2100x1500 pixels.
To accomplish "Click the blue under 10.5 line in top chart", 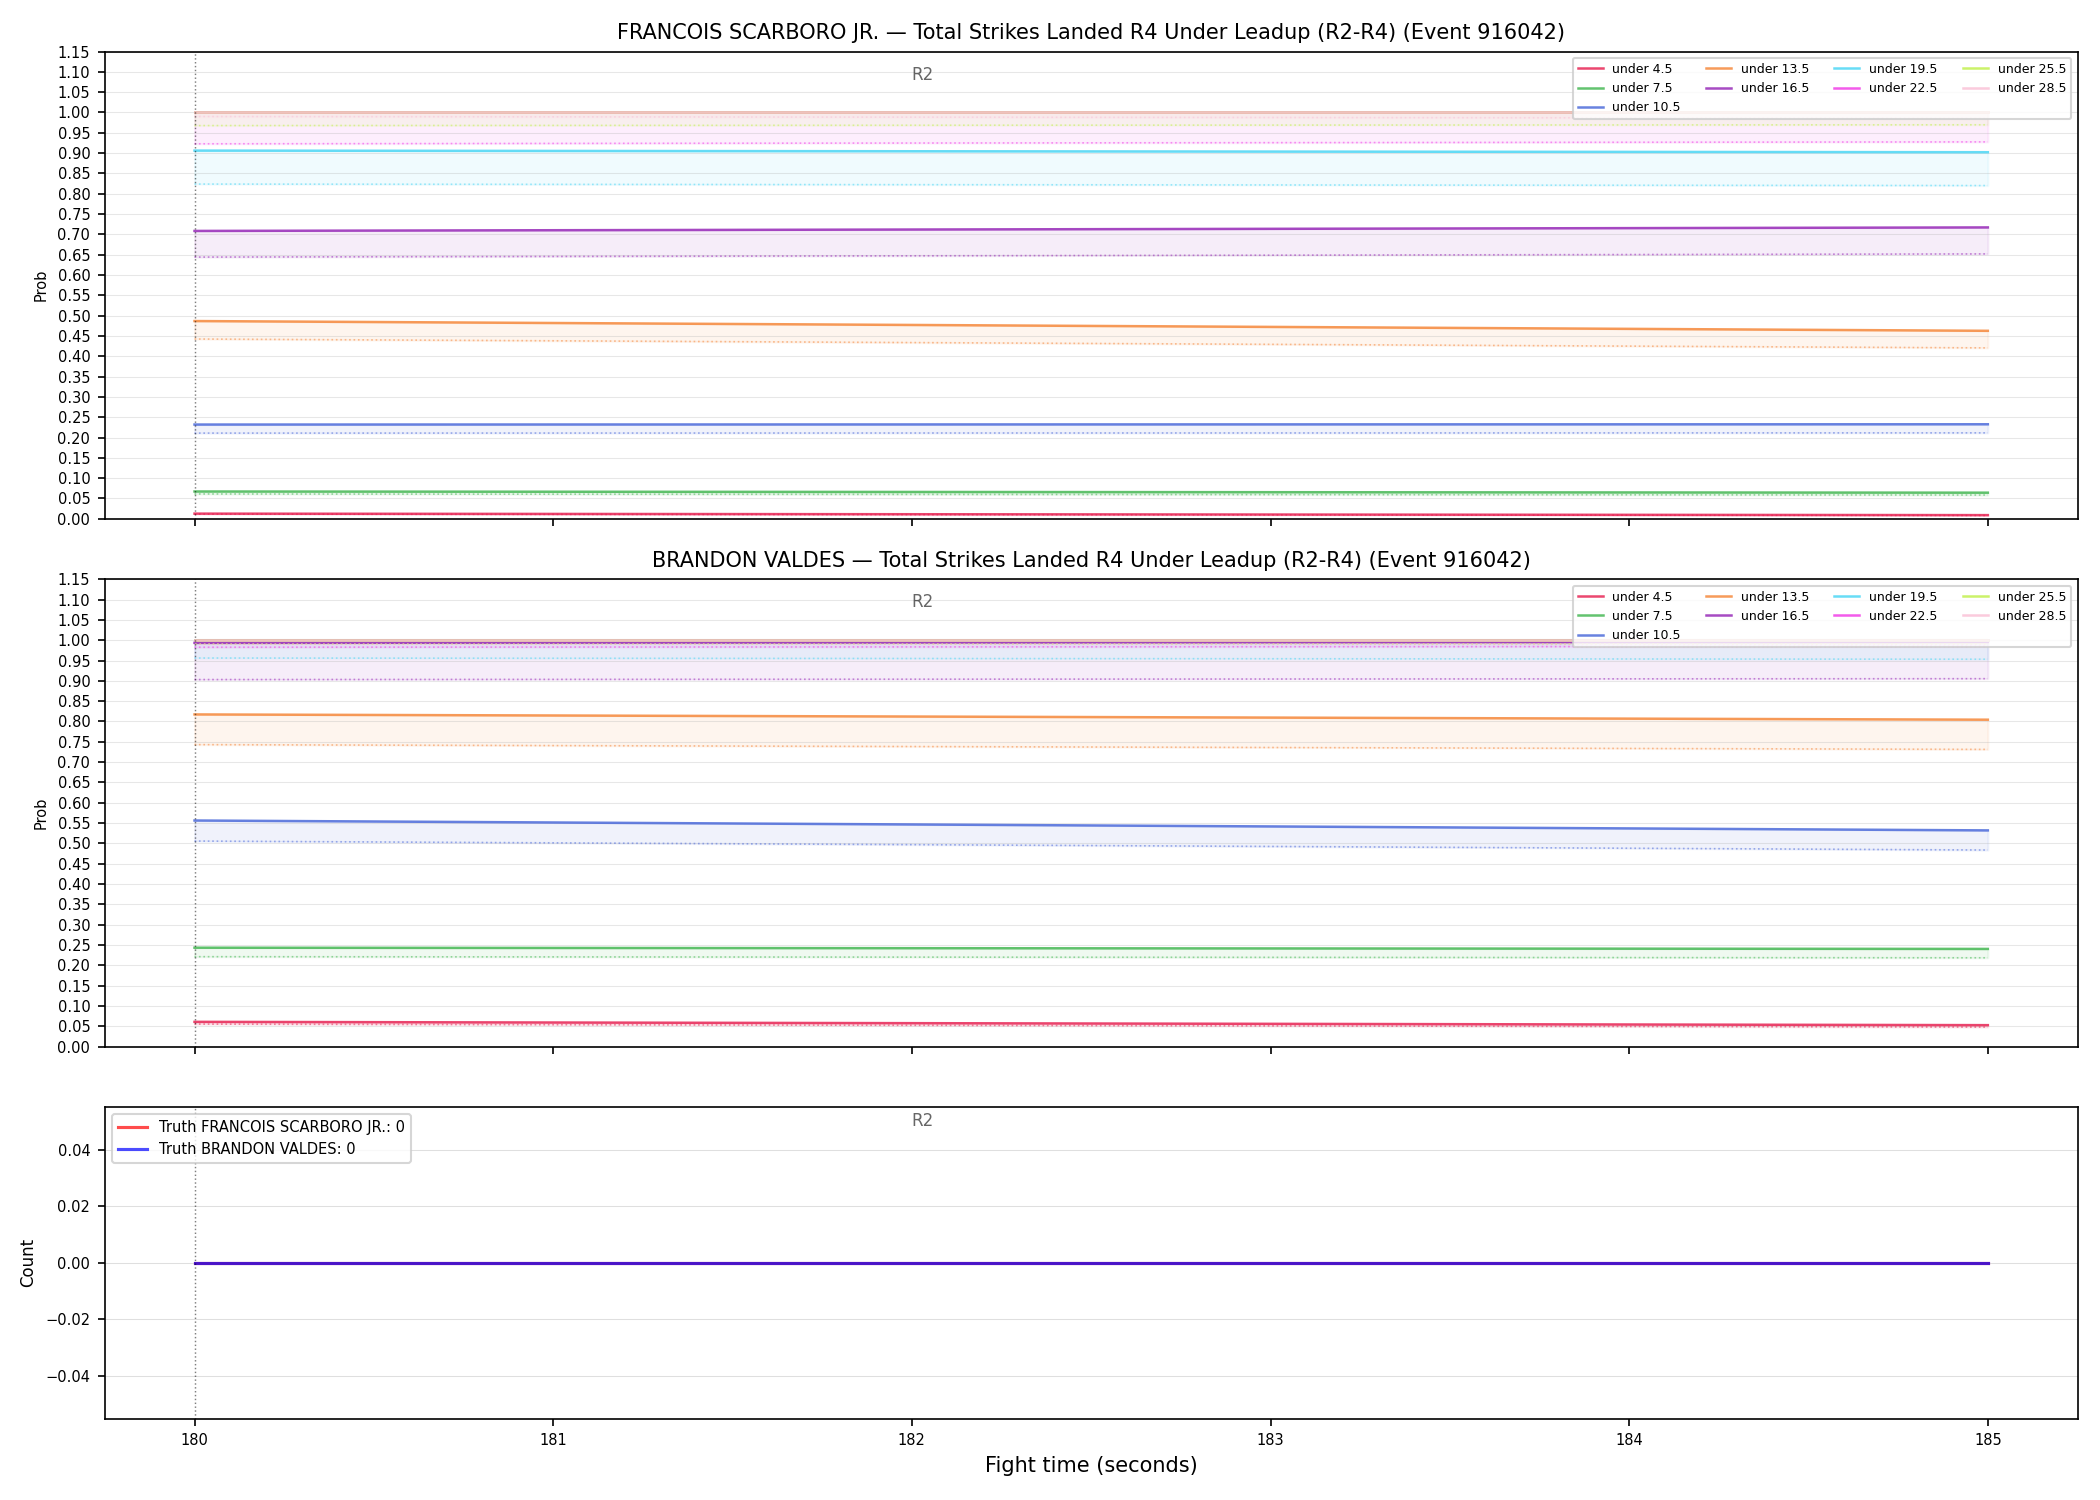I will pos(1090,424).
